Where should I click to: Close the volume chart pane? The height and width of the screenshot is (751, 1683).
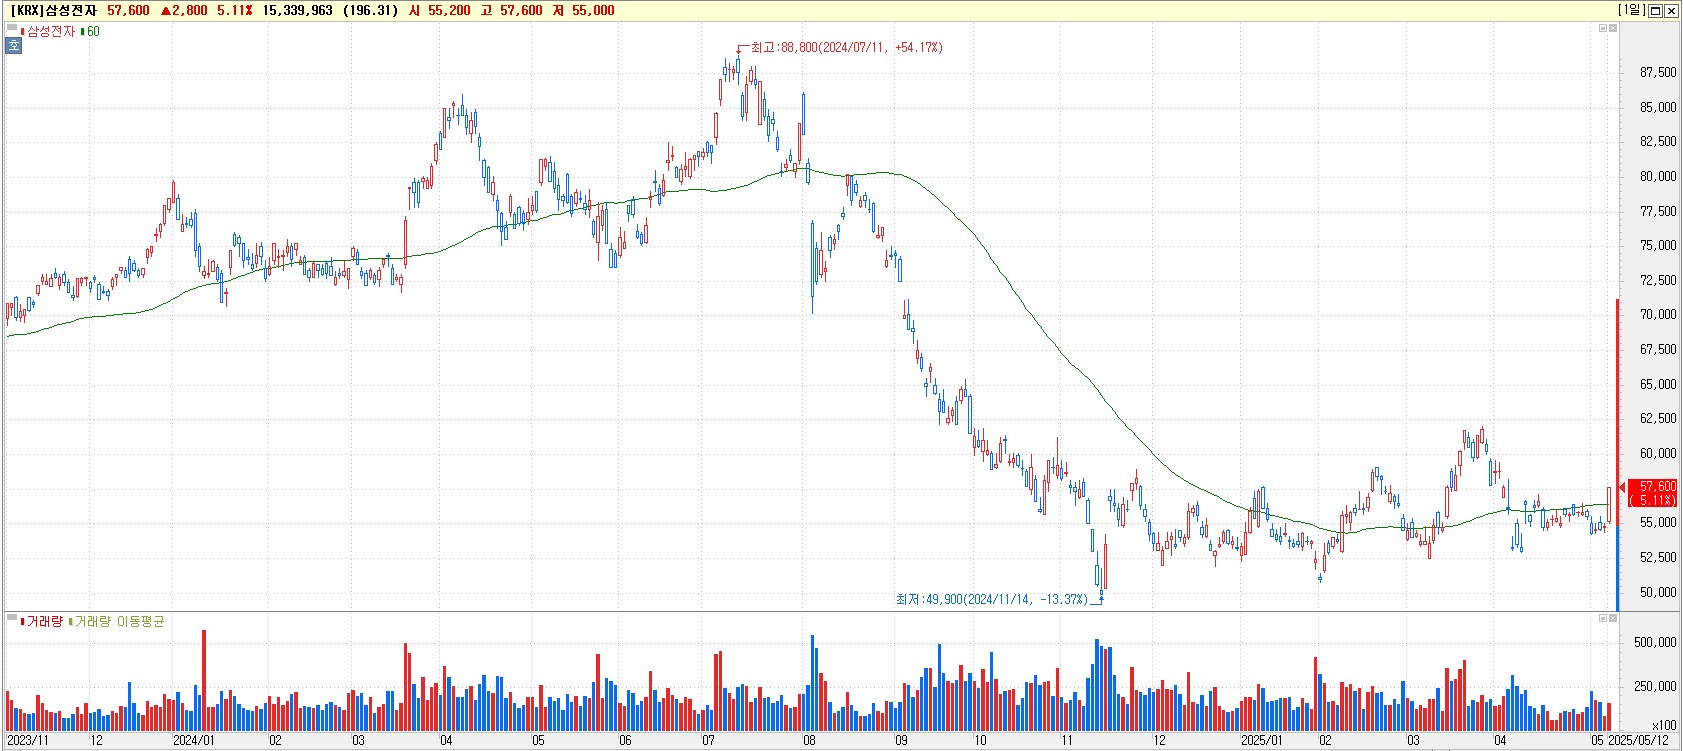tap(1612, 618)
